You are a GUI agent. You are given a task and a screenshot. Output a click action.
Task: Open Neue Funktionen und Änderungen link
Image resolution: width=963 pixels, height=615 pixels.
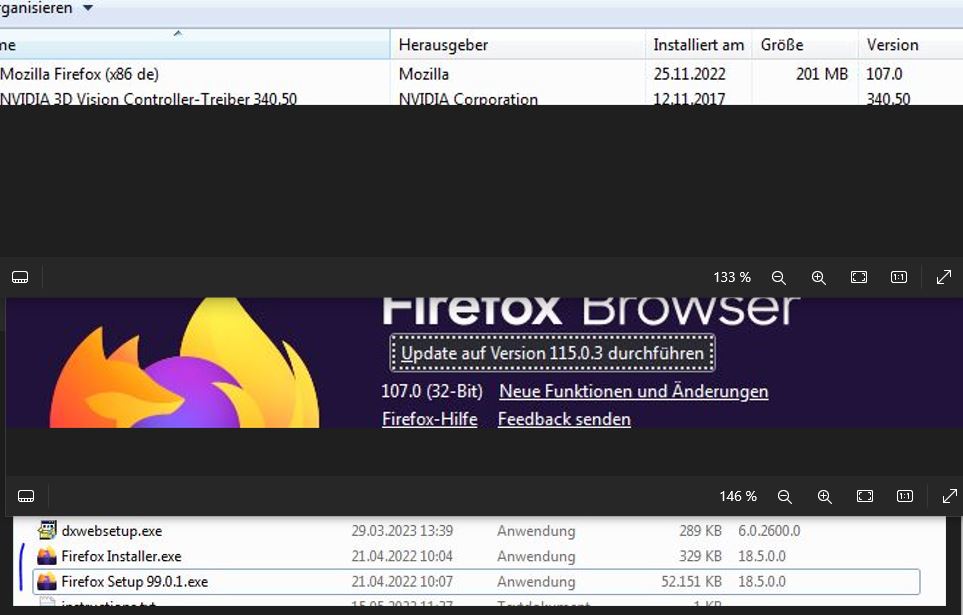[x=633, y=391]
